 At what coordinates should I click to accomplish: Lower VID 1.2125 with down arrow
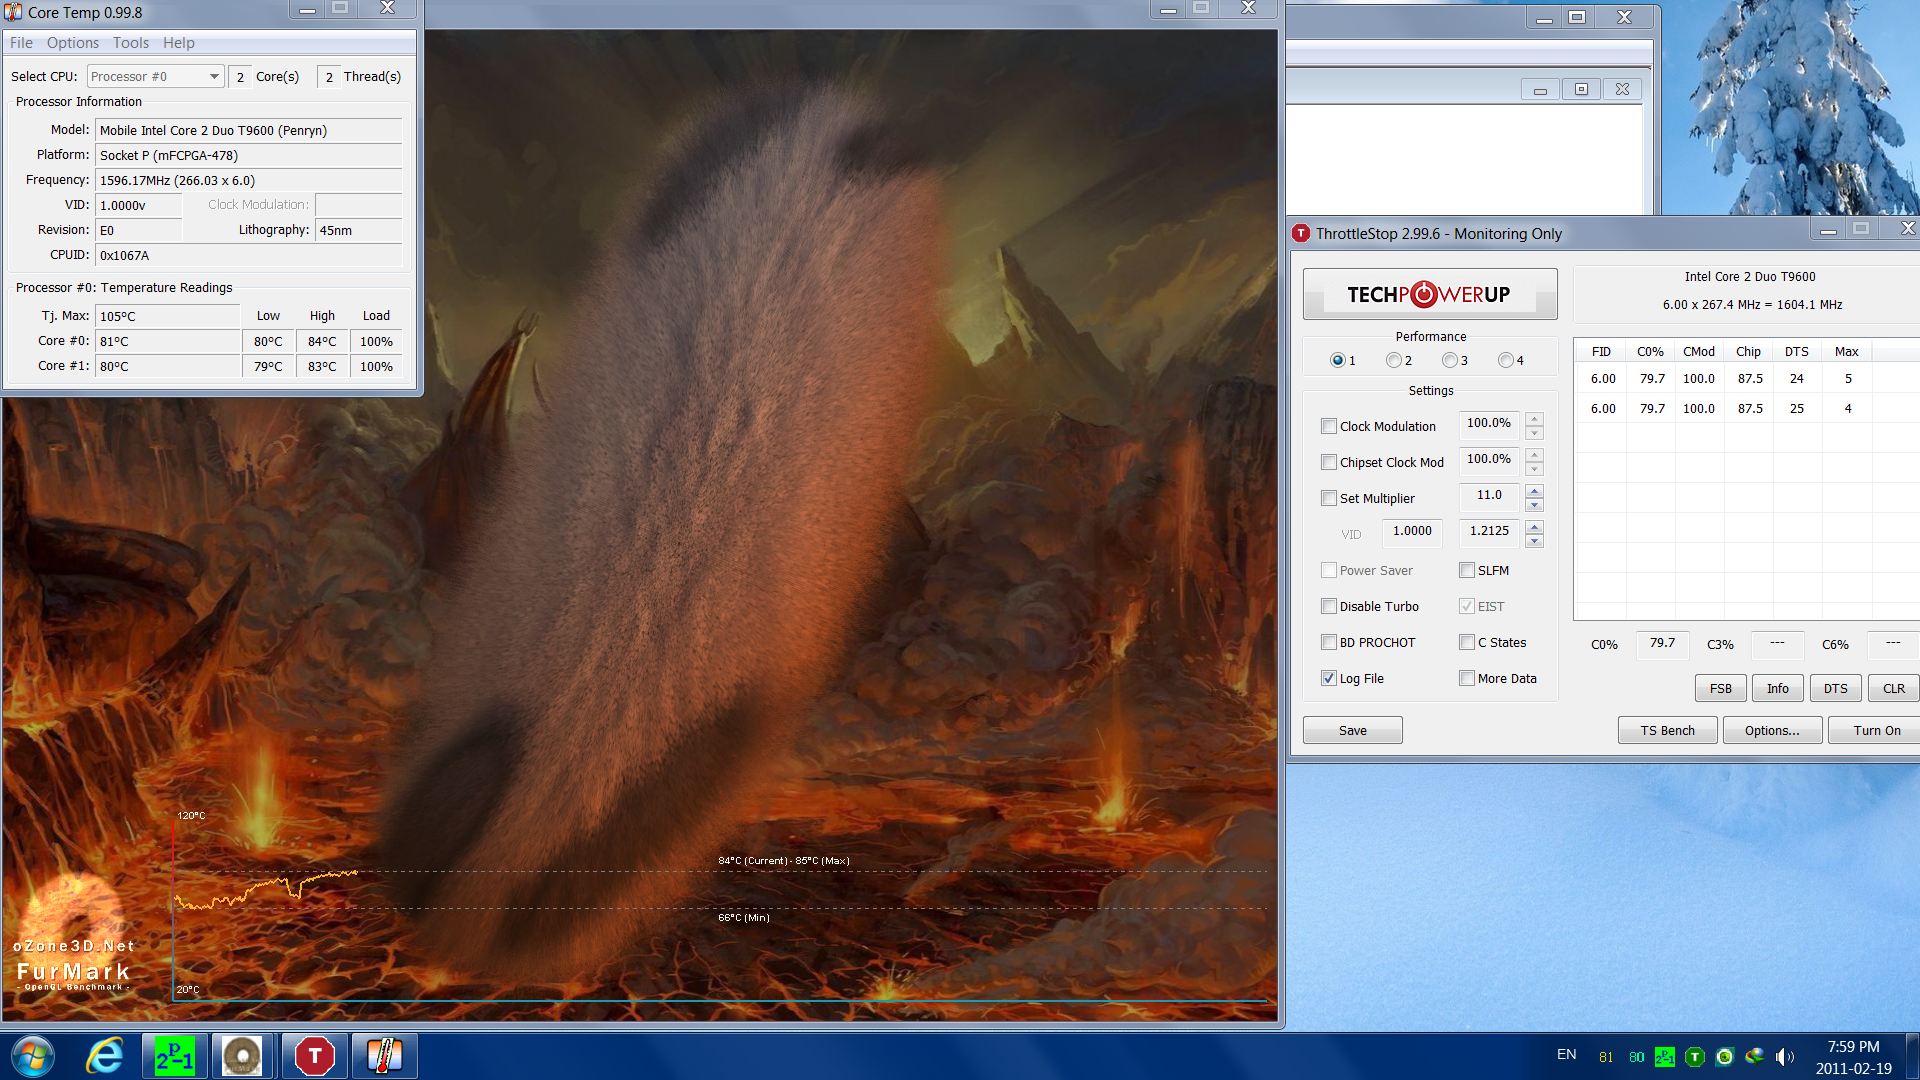pyautogui.click(x=1534, y=541)
